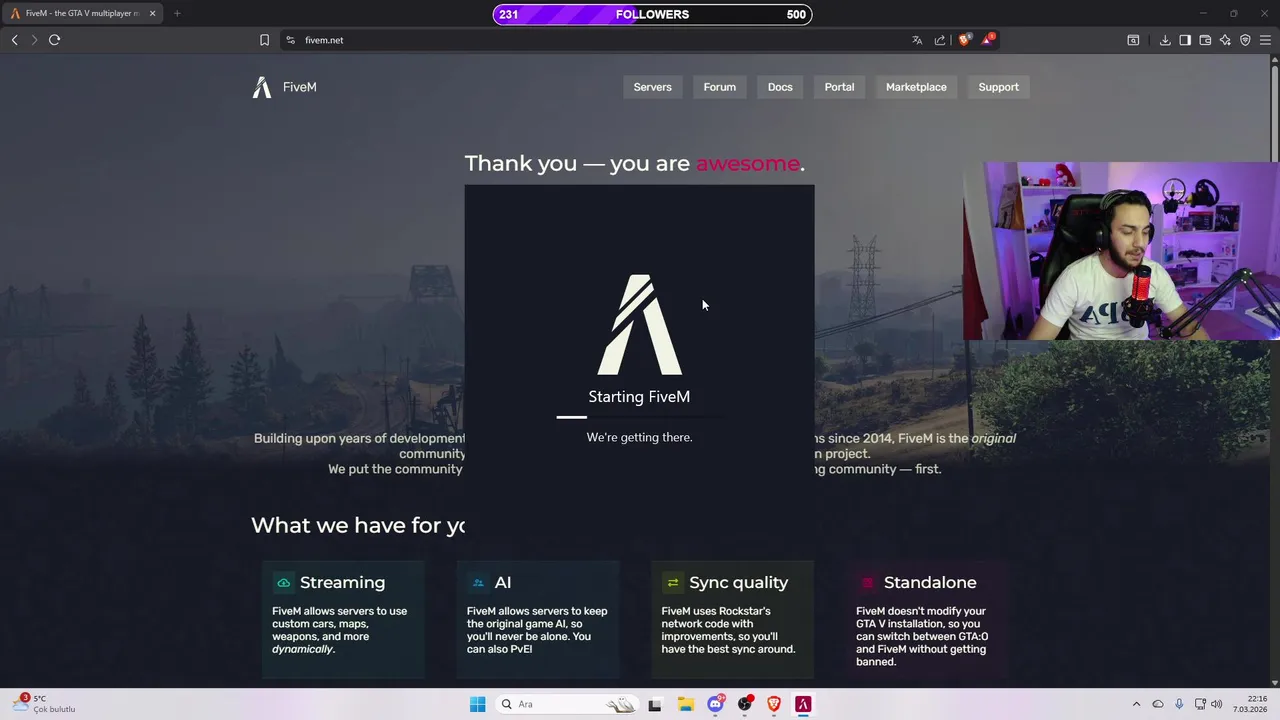1280x720 pixels.
Task: Open the weather widget showing 5°C
Action: (45, 704)
